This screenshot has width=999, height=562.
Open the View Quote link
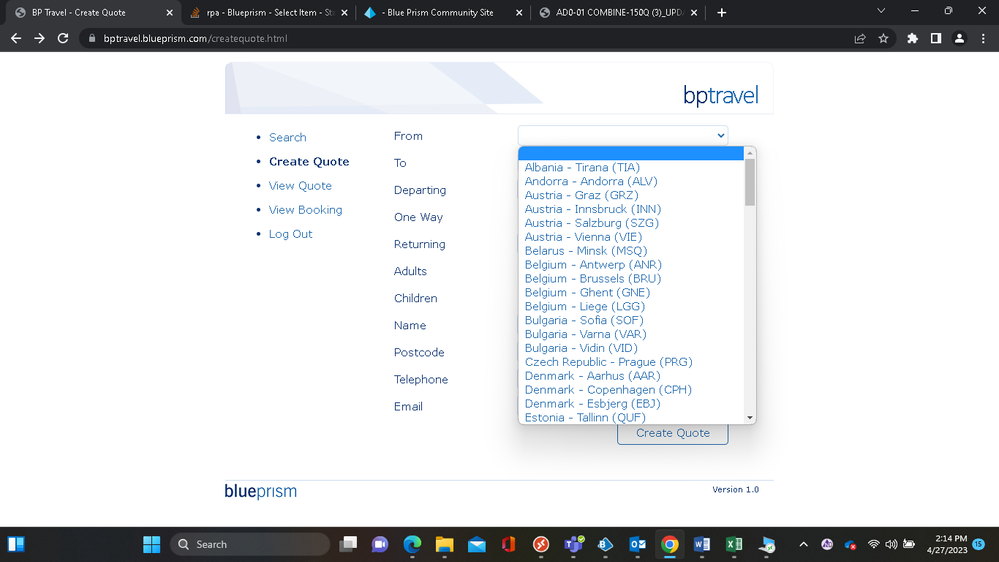click(300, 185)
